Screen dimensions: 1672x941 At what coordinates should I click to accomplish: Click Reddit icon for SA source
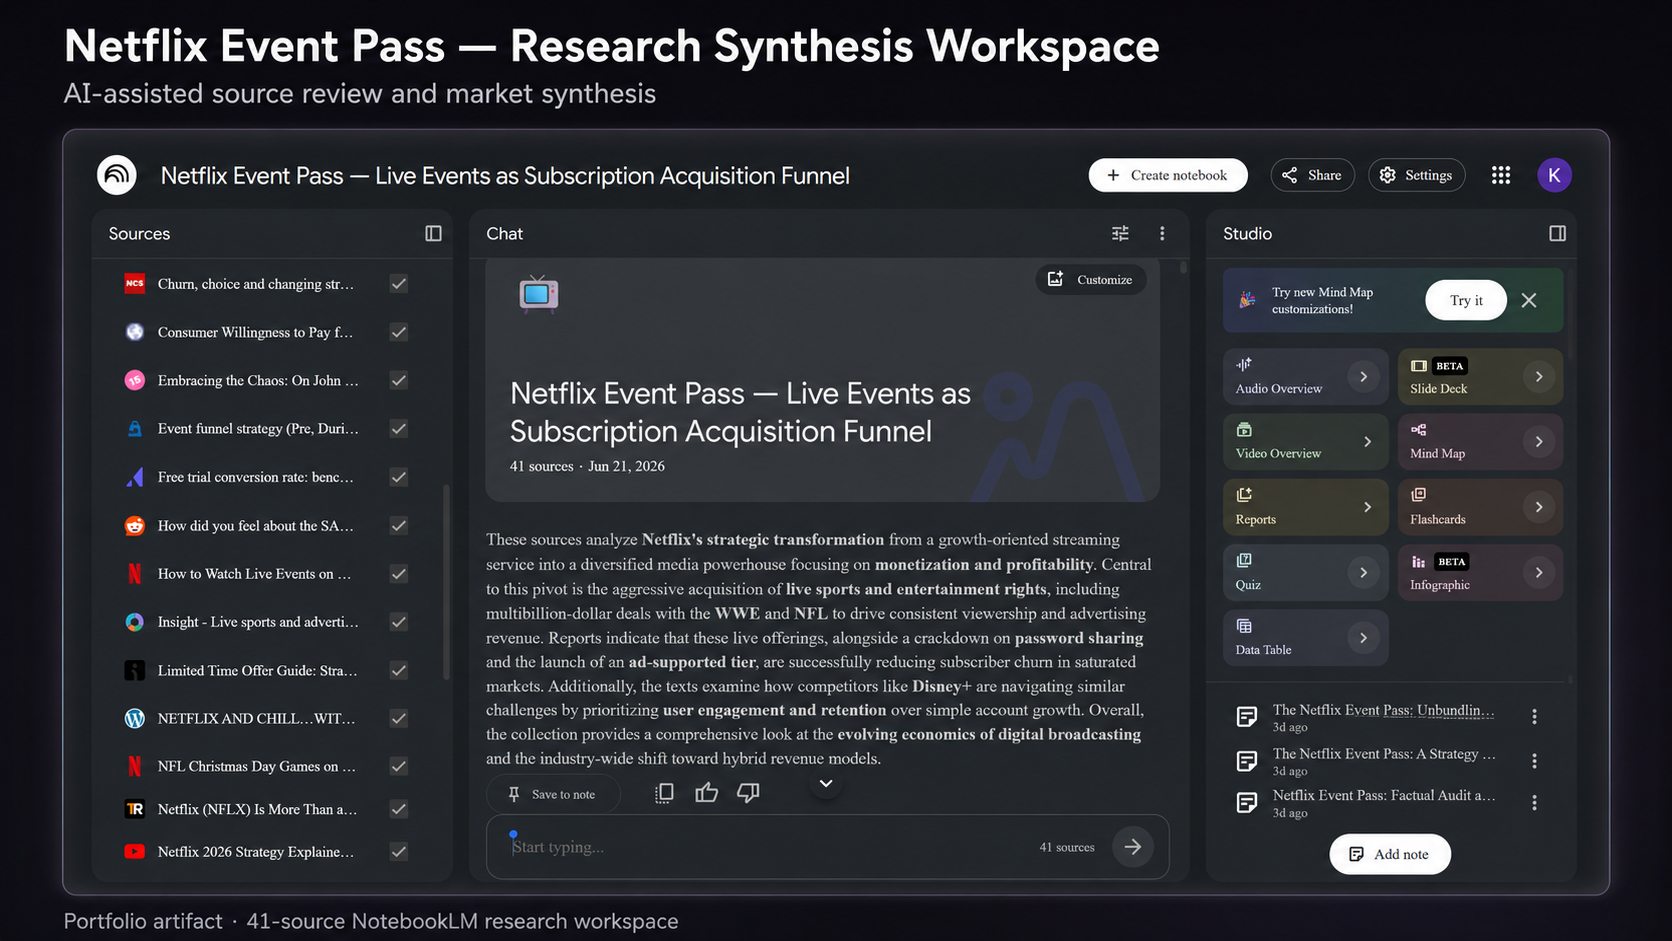click(x=134, y=526)
